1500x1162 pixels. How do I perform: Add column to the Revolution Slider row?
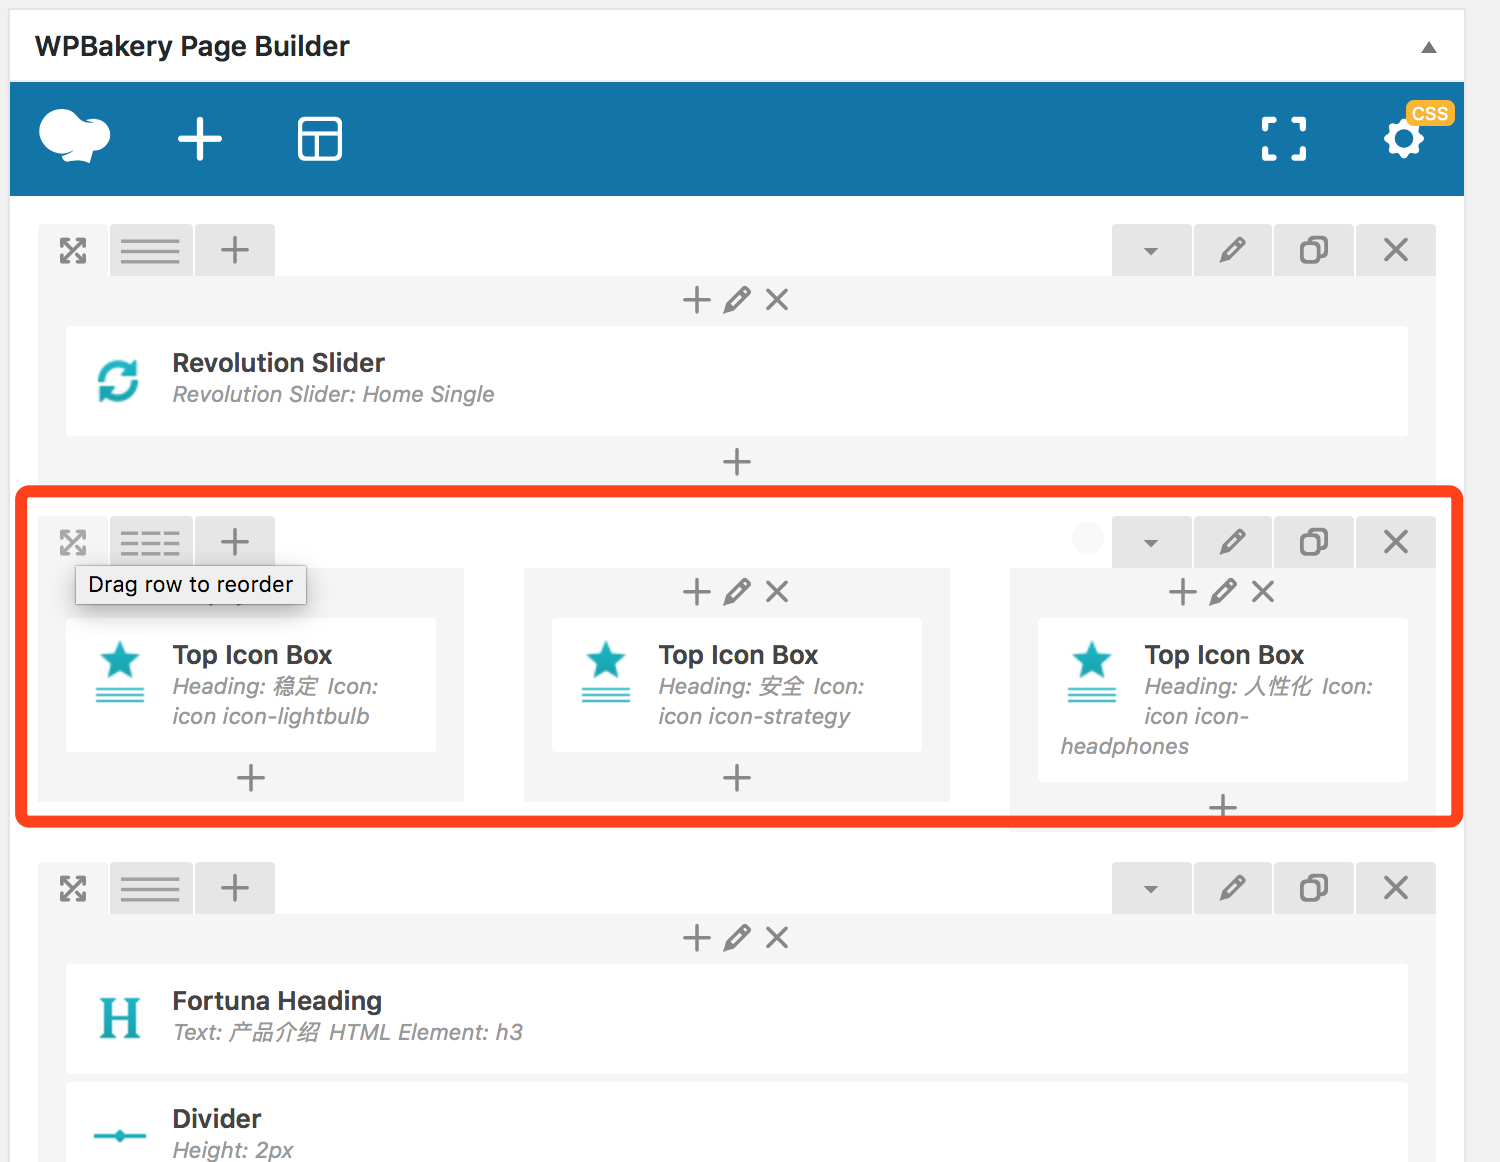tap(235, 250)
